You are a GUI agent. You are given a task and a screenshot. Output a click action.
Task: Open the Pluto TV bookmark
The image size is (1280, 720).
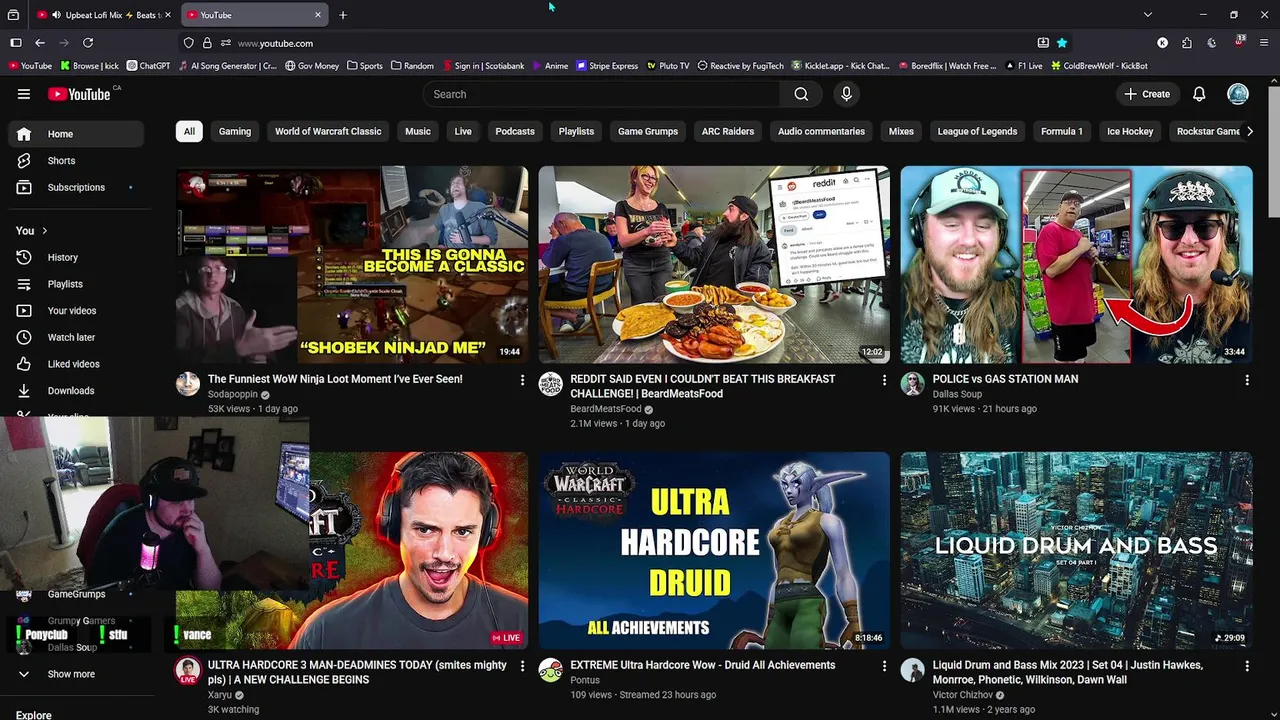[x=668, y=66]
